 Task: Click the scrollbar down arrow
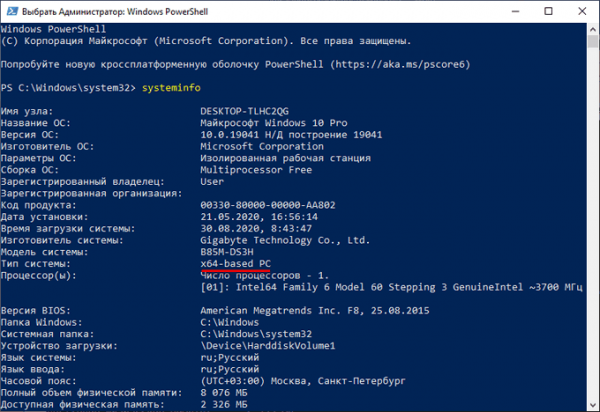point(593,405)
